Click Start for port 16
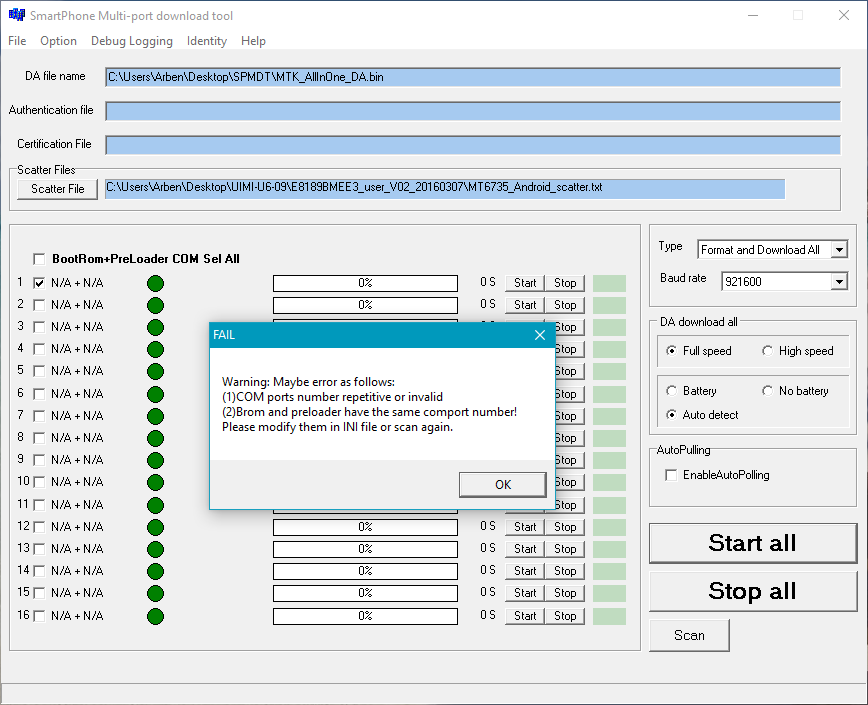The width and height of the screenshot is (868, 705). (x=525, y=616)
